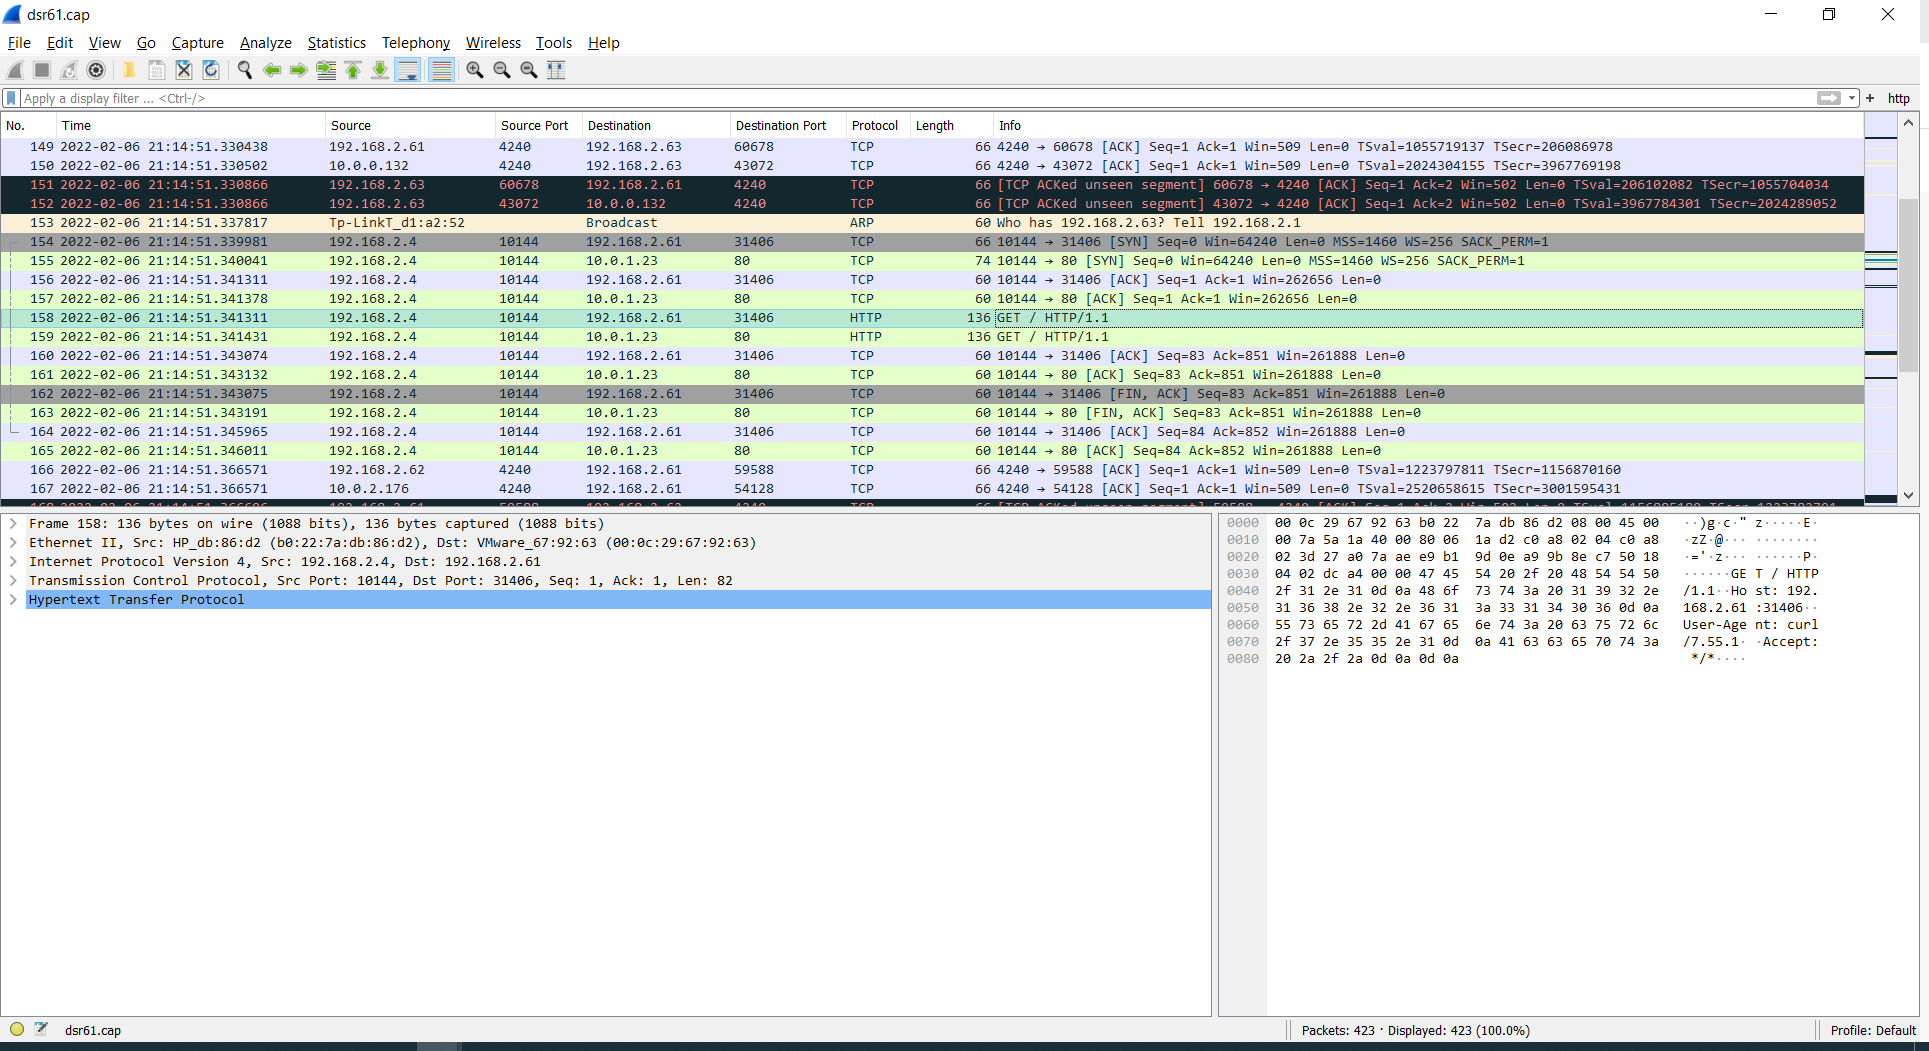1929x1051 pixels.
Task: Click the expert information circle icon
Action: [x=17, y=1029]
